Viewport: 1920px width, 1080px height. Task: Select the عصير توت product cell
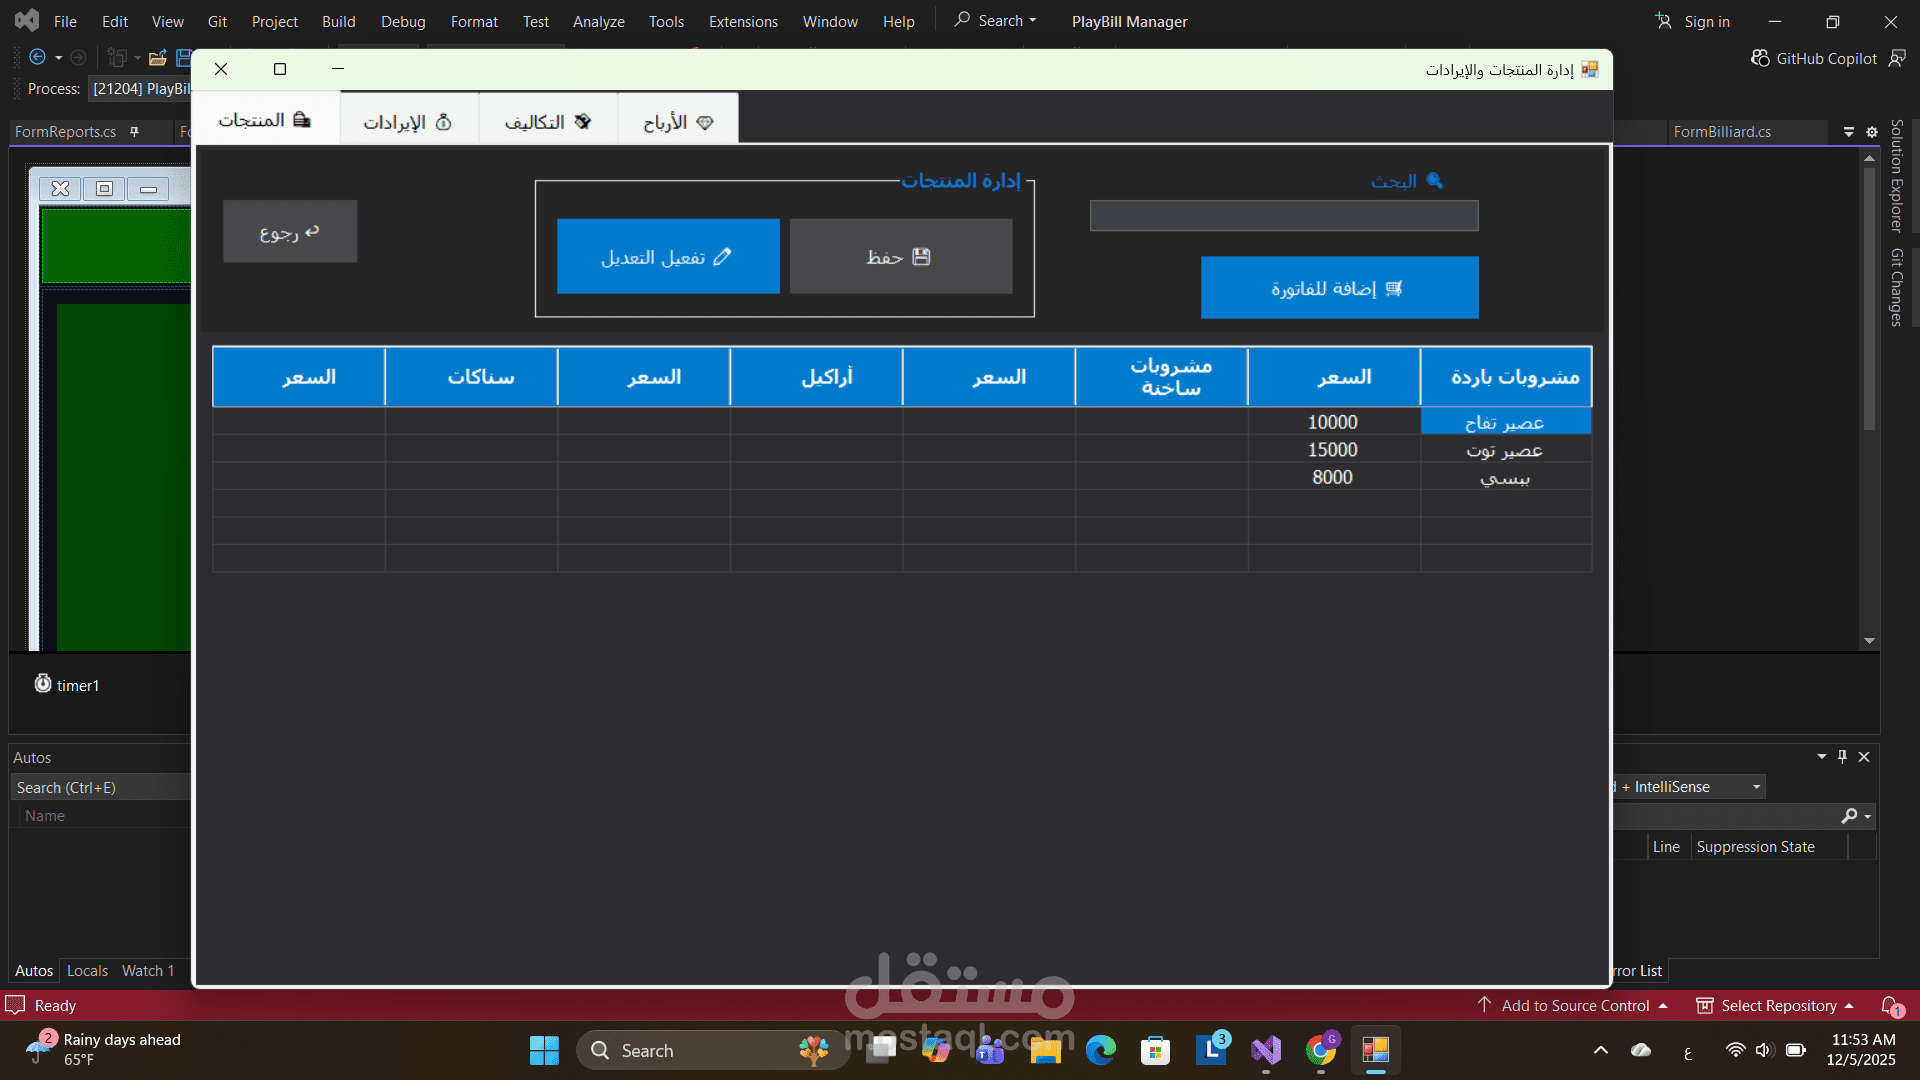pos(1505,450)
